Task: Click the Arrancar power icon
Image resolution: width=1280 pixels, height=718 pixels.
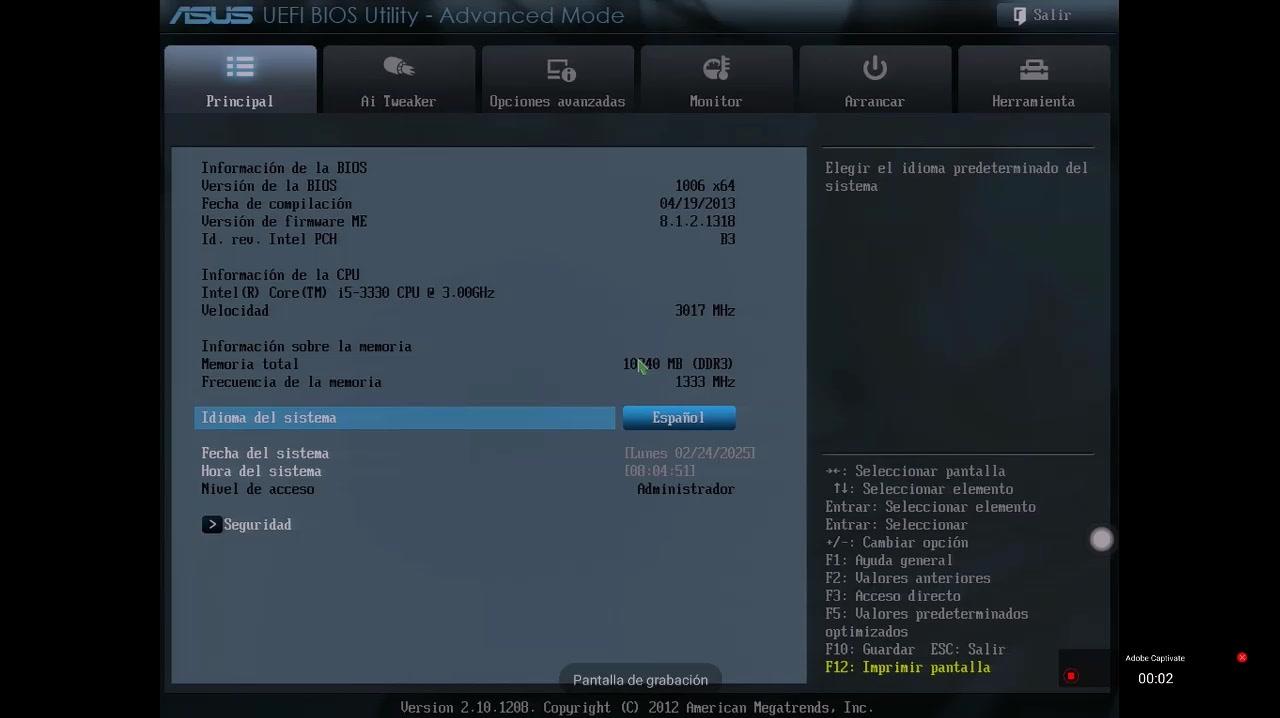Action: [x=875, y=67]
